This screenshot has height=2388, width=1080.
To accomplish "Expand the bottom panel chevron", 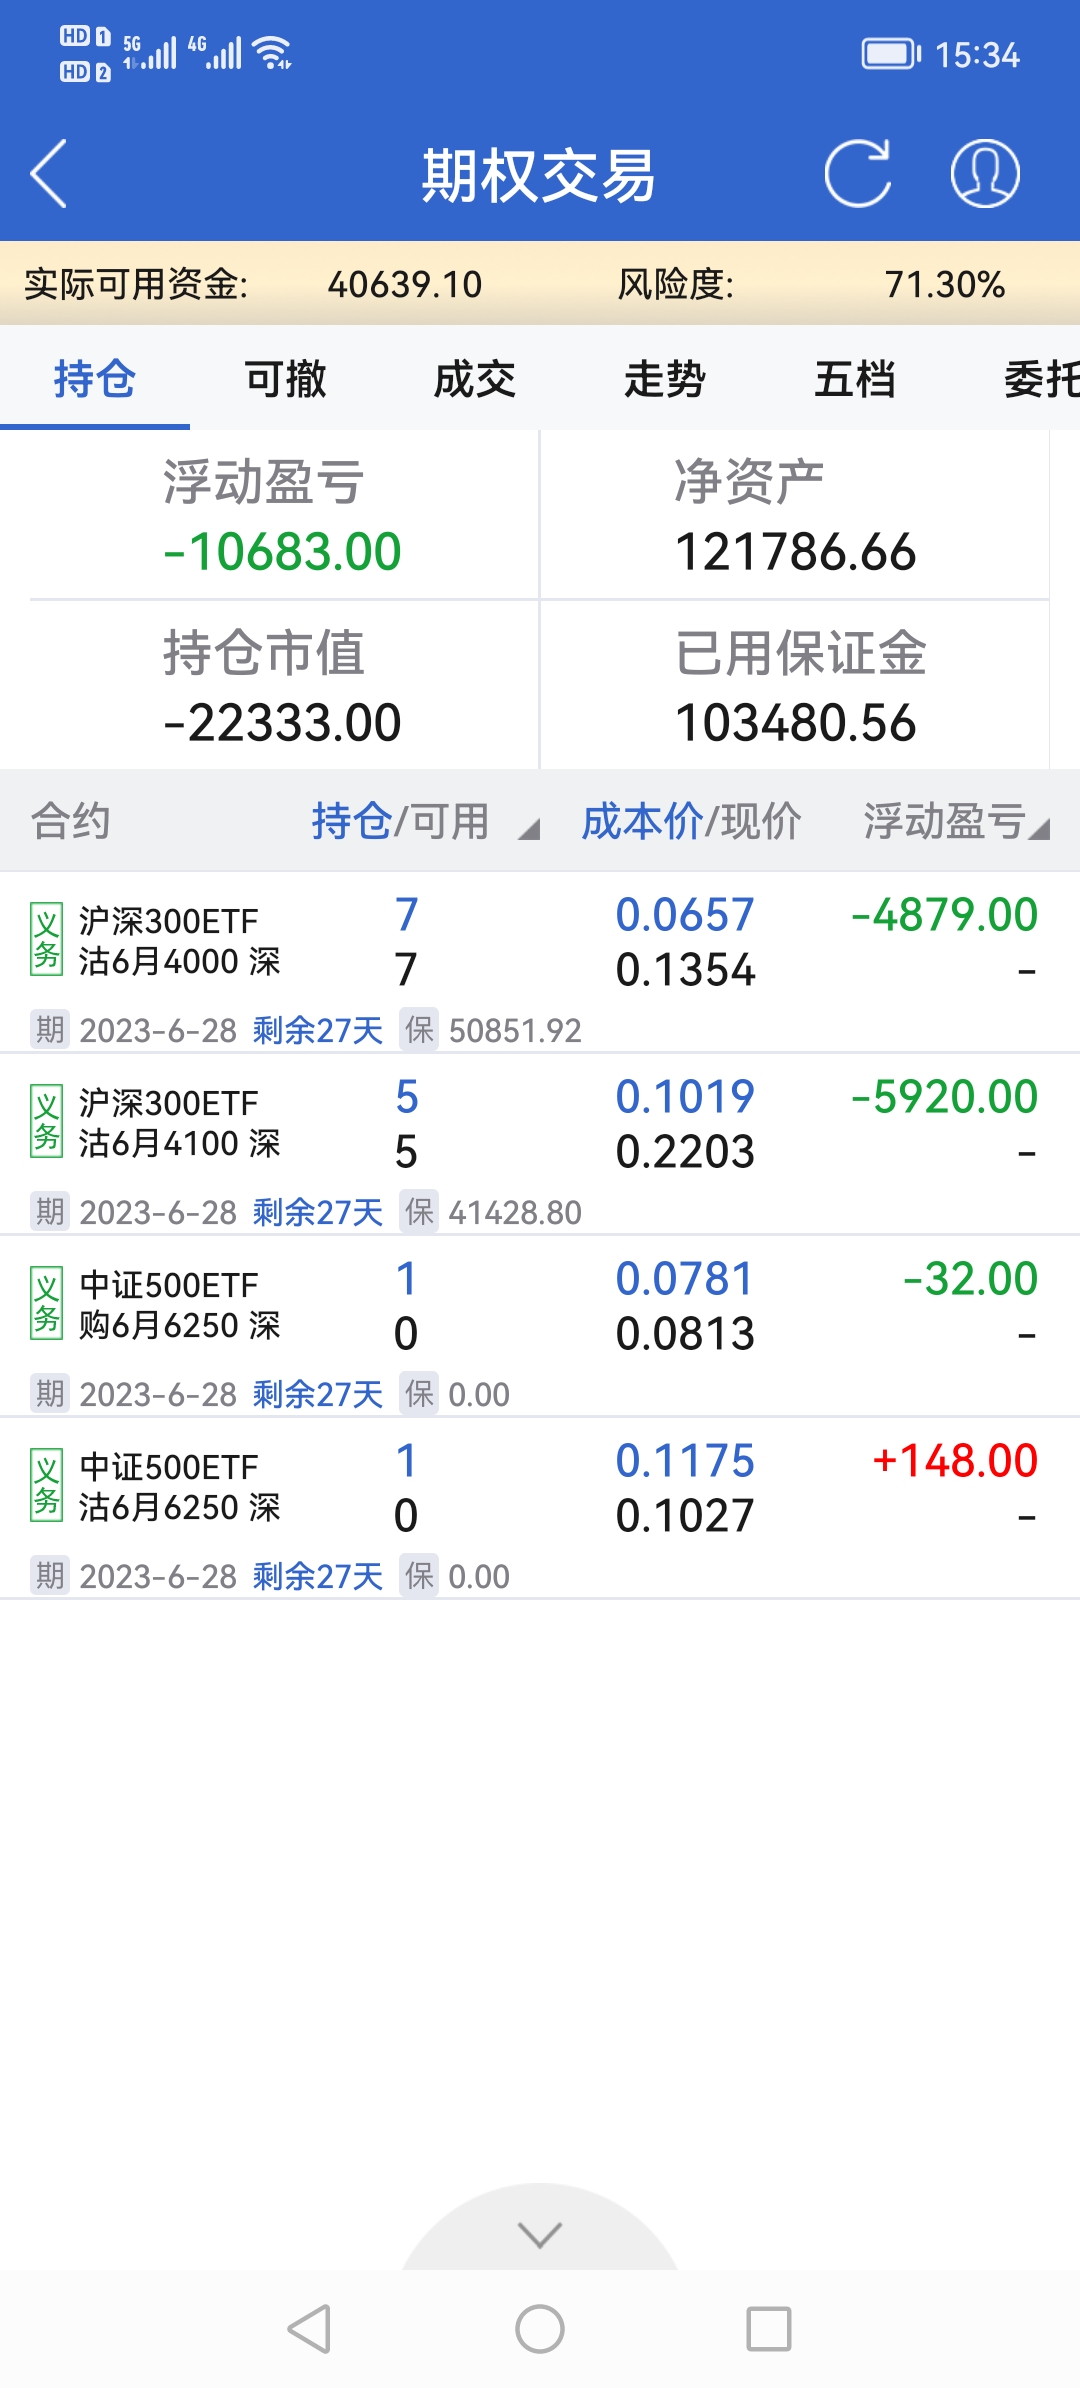I will coord(540,2234).
